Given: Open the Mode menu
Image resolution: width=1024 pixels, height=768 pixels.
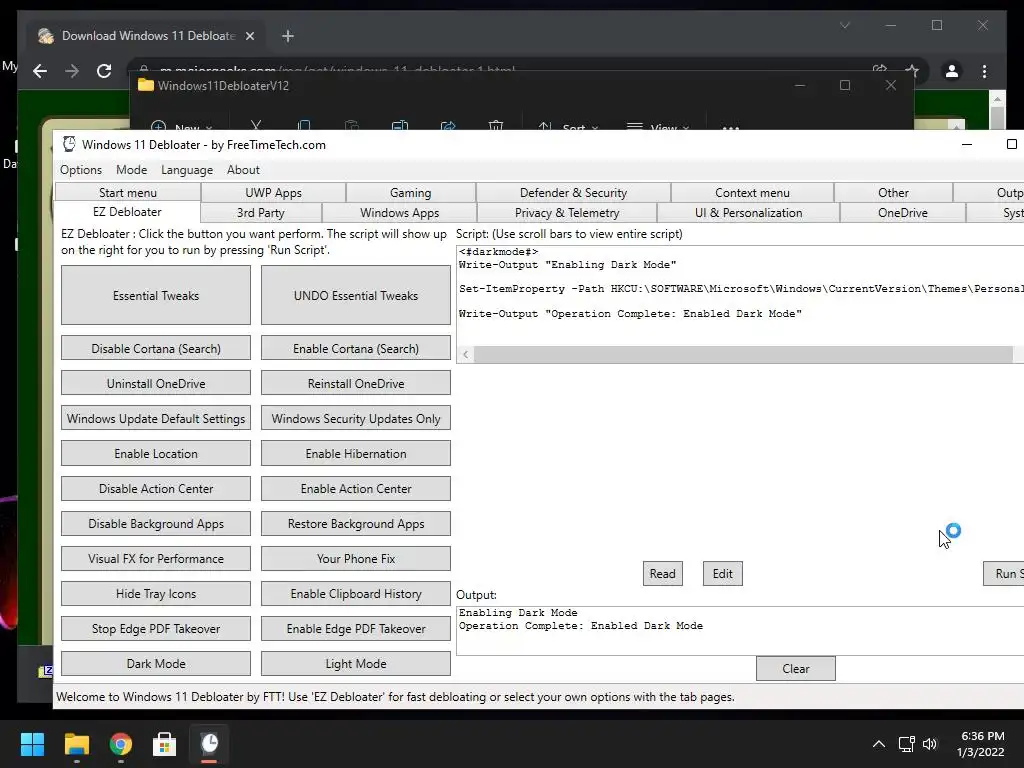Looking at the screenshot, I should click(131, 170).
